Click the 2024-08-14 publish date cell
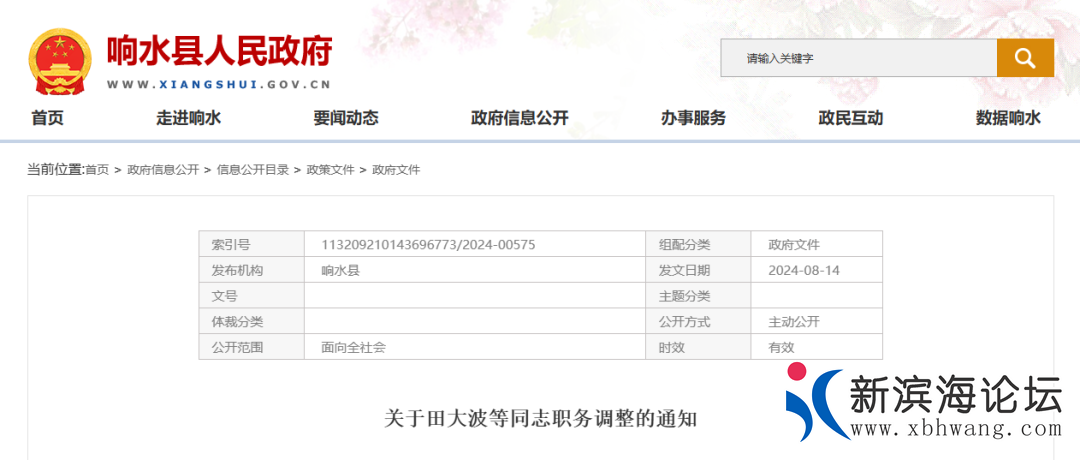 click(803, 271)
